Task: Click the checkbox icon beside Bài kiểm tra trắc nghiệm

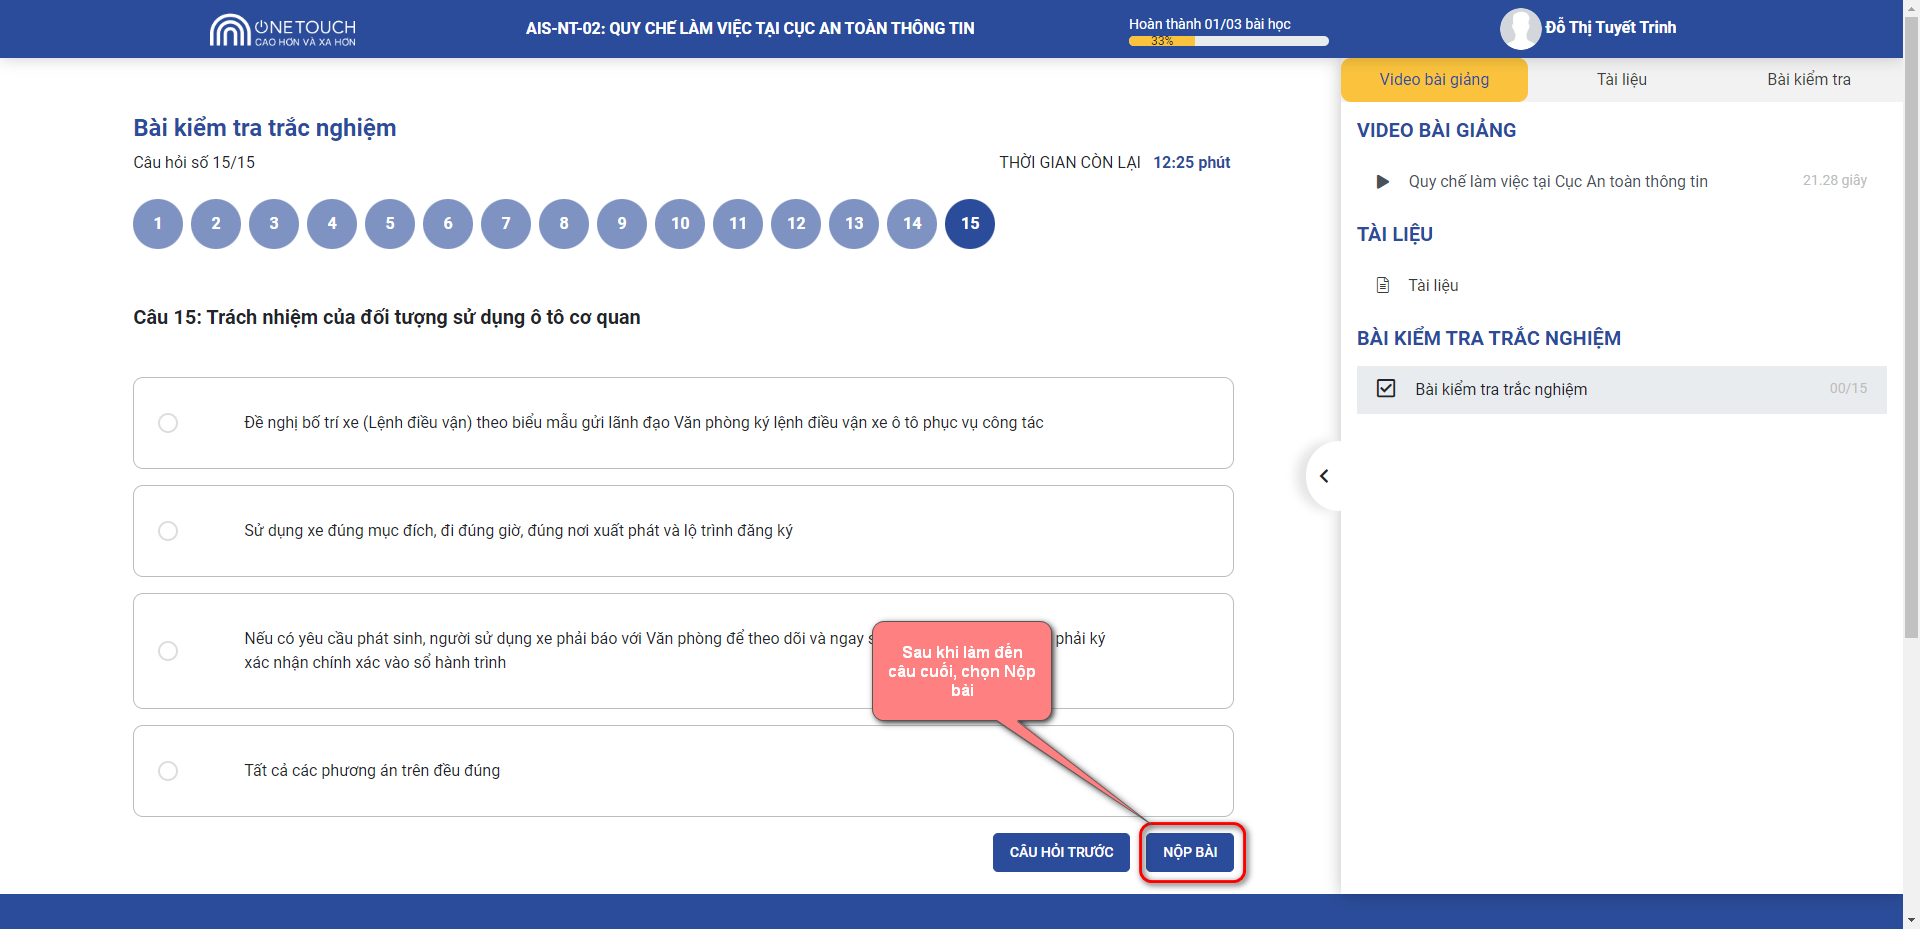Action: pyautogui.click(x=1386, y=389)
